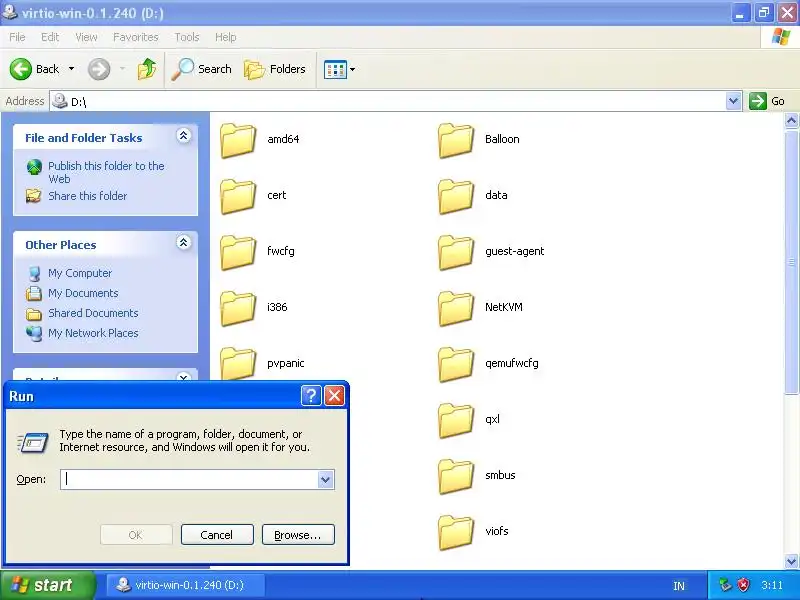Select the cert folder icon

pos(238,196)
